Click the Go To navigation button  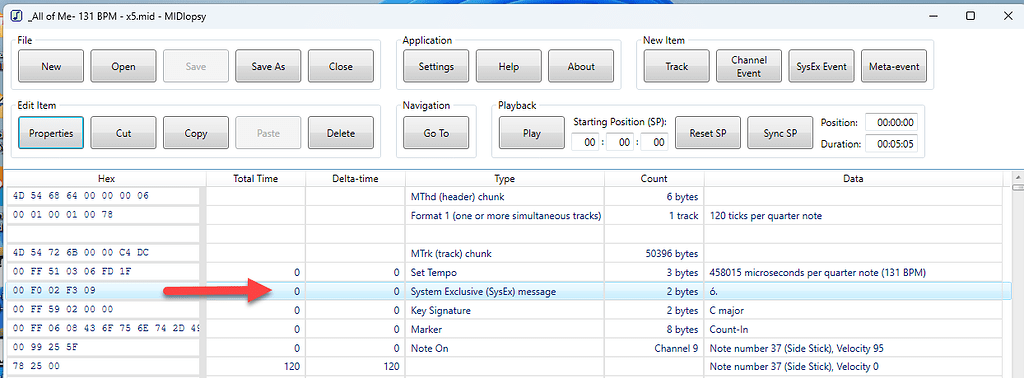[436, 133]
